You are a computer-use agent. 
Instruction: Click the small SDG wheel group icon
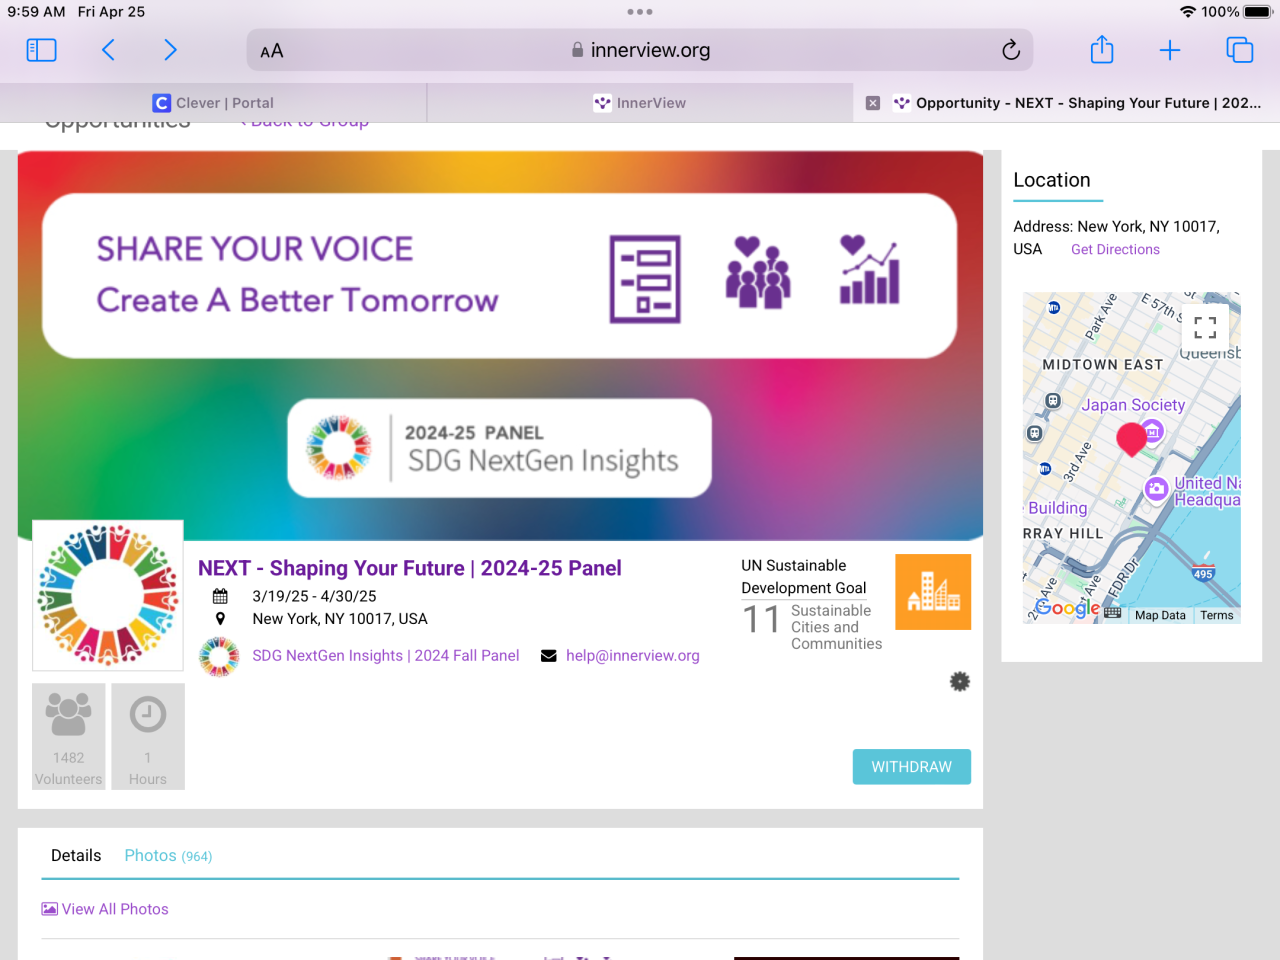point(219,657)
